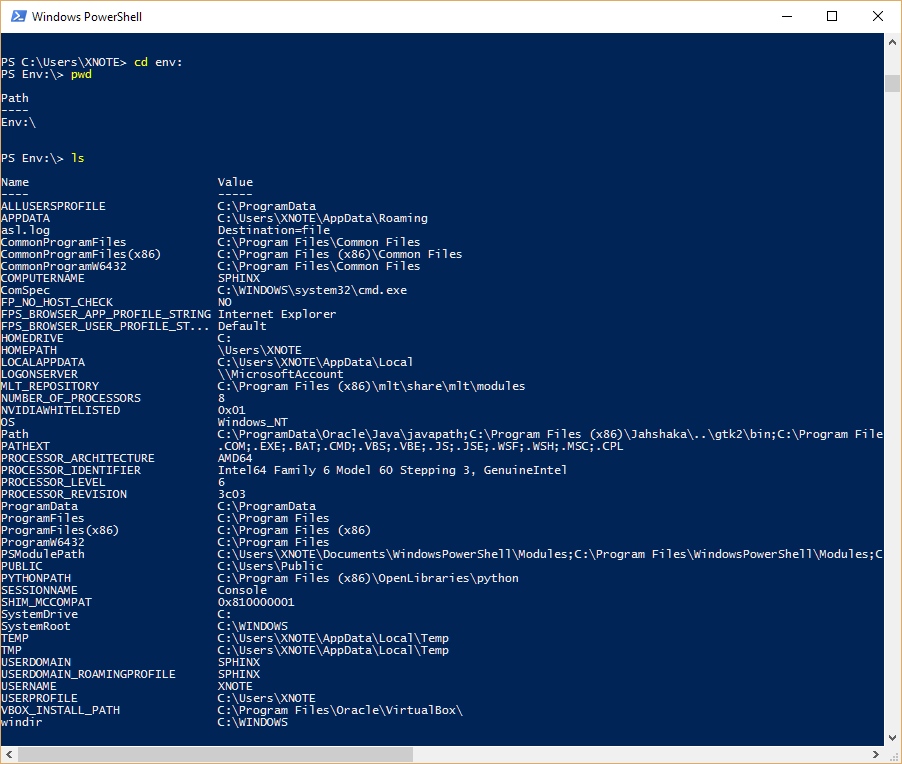Click the 'ls' command text
902x764 pixels.
coord(78,158)
